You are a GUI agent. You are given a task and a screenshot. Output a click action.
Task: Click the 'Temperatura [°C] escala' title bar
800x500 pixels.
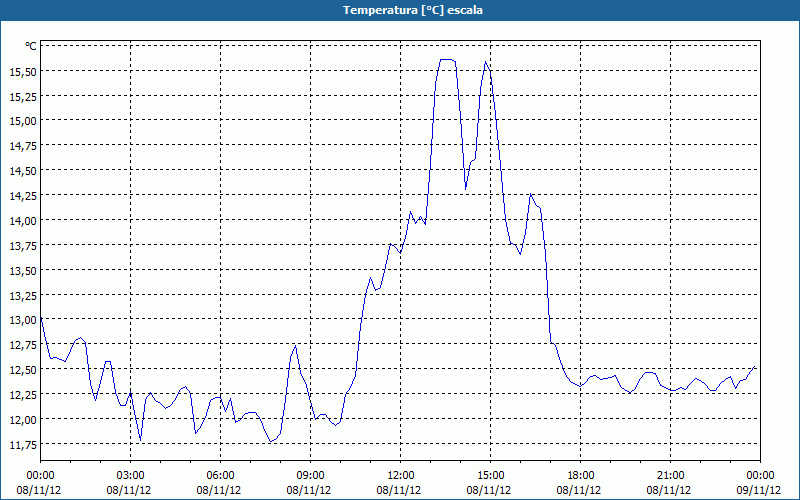400,10
